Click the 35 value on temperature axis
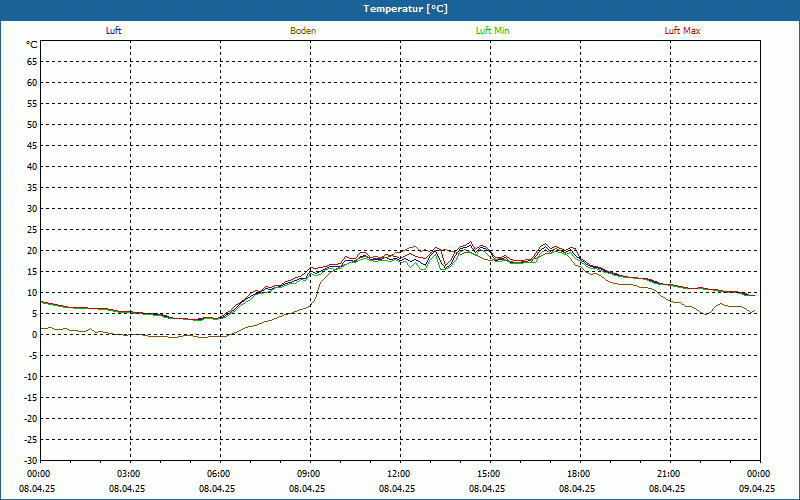 pyautogui.click(x=32, y=188)
